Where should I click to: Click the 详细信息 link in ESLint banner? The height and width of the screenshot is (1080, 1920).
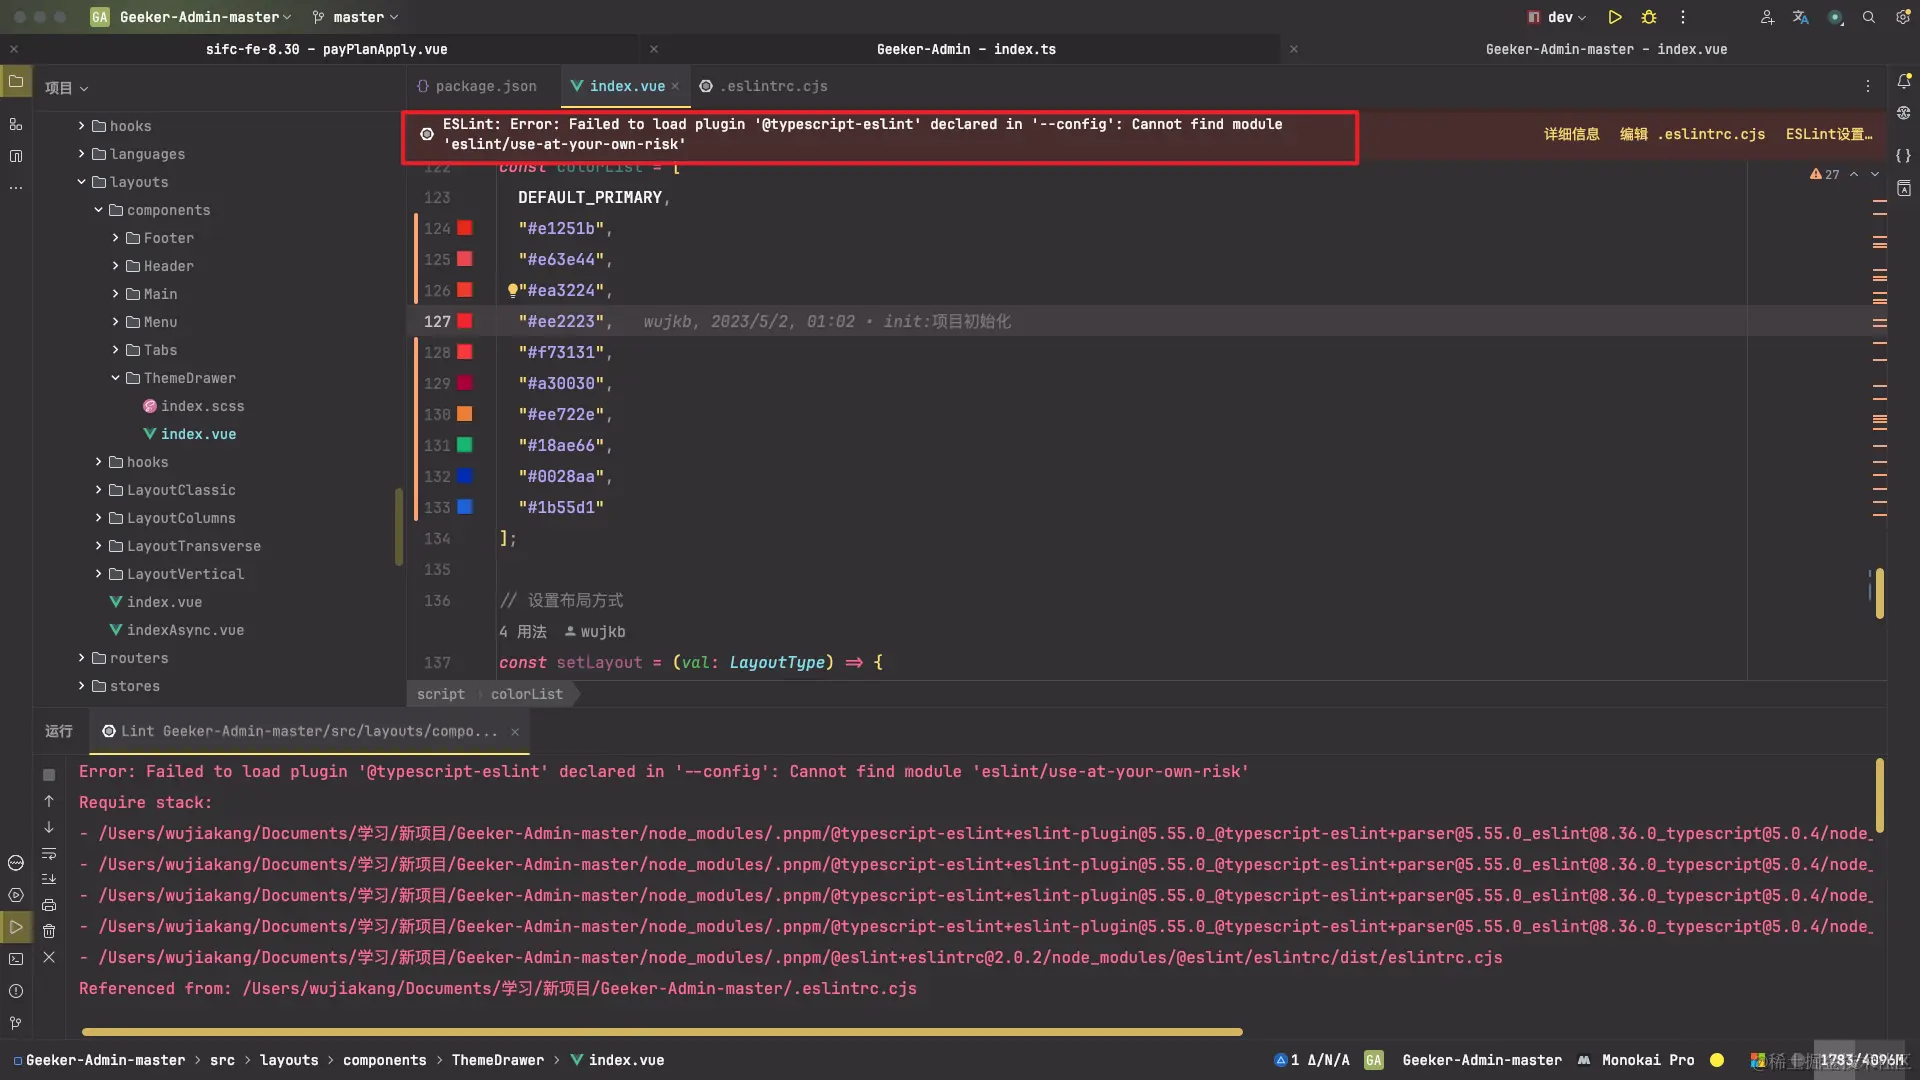pos(1571,134)
